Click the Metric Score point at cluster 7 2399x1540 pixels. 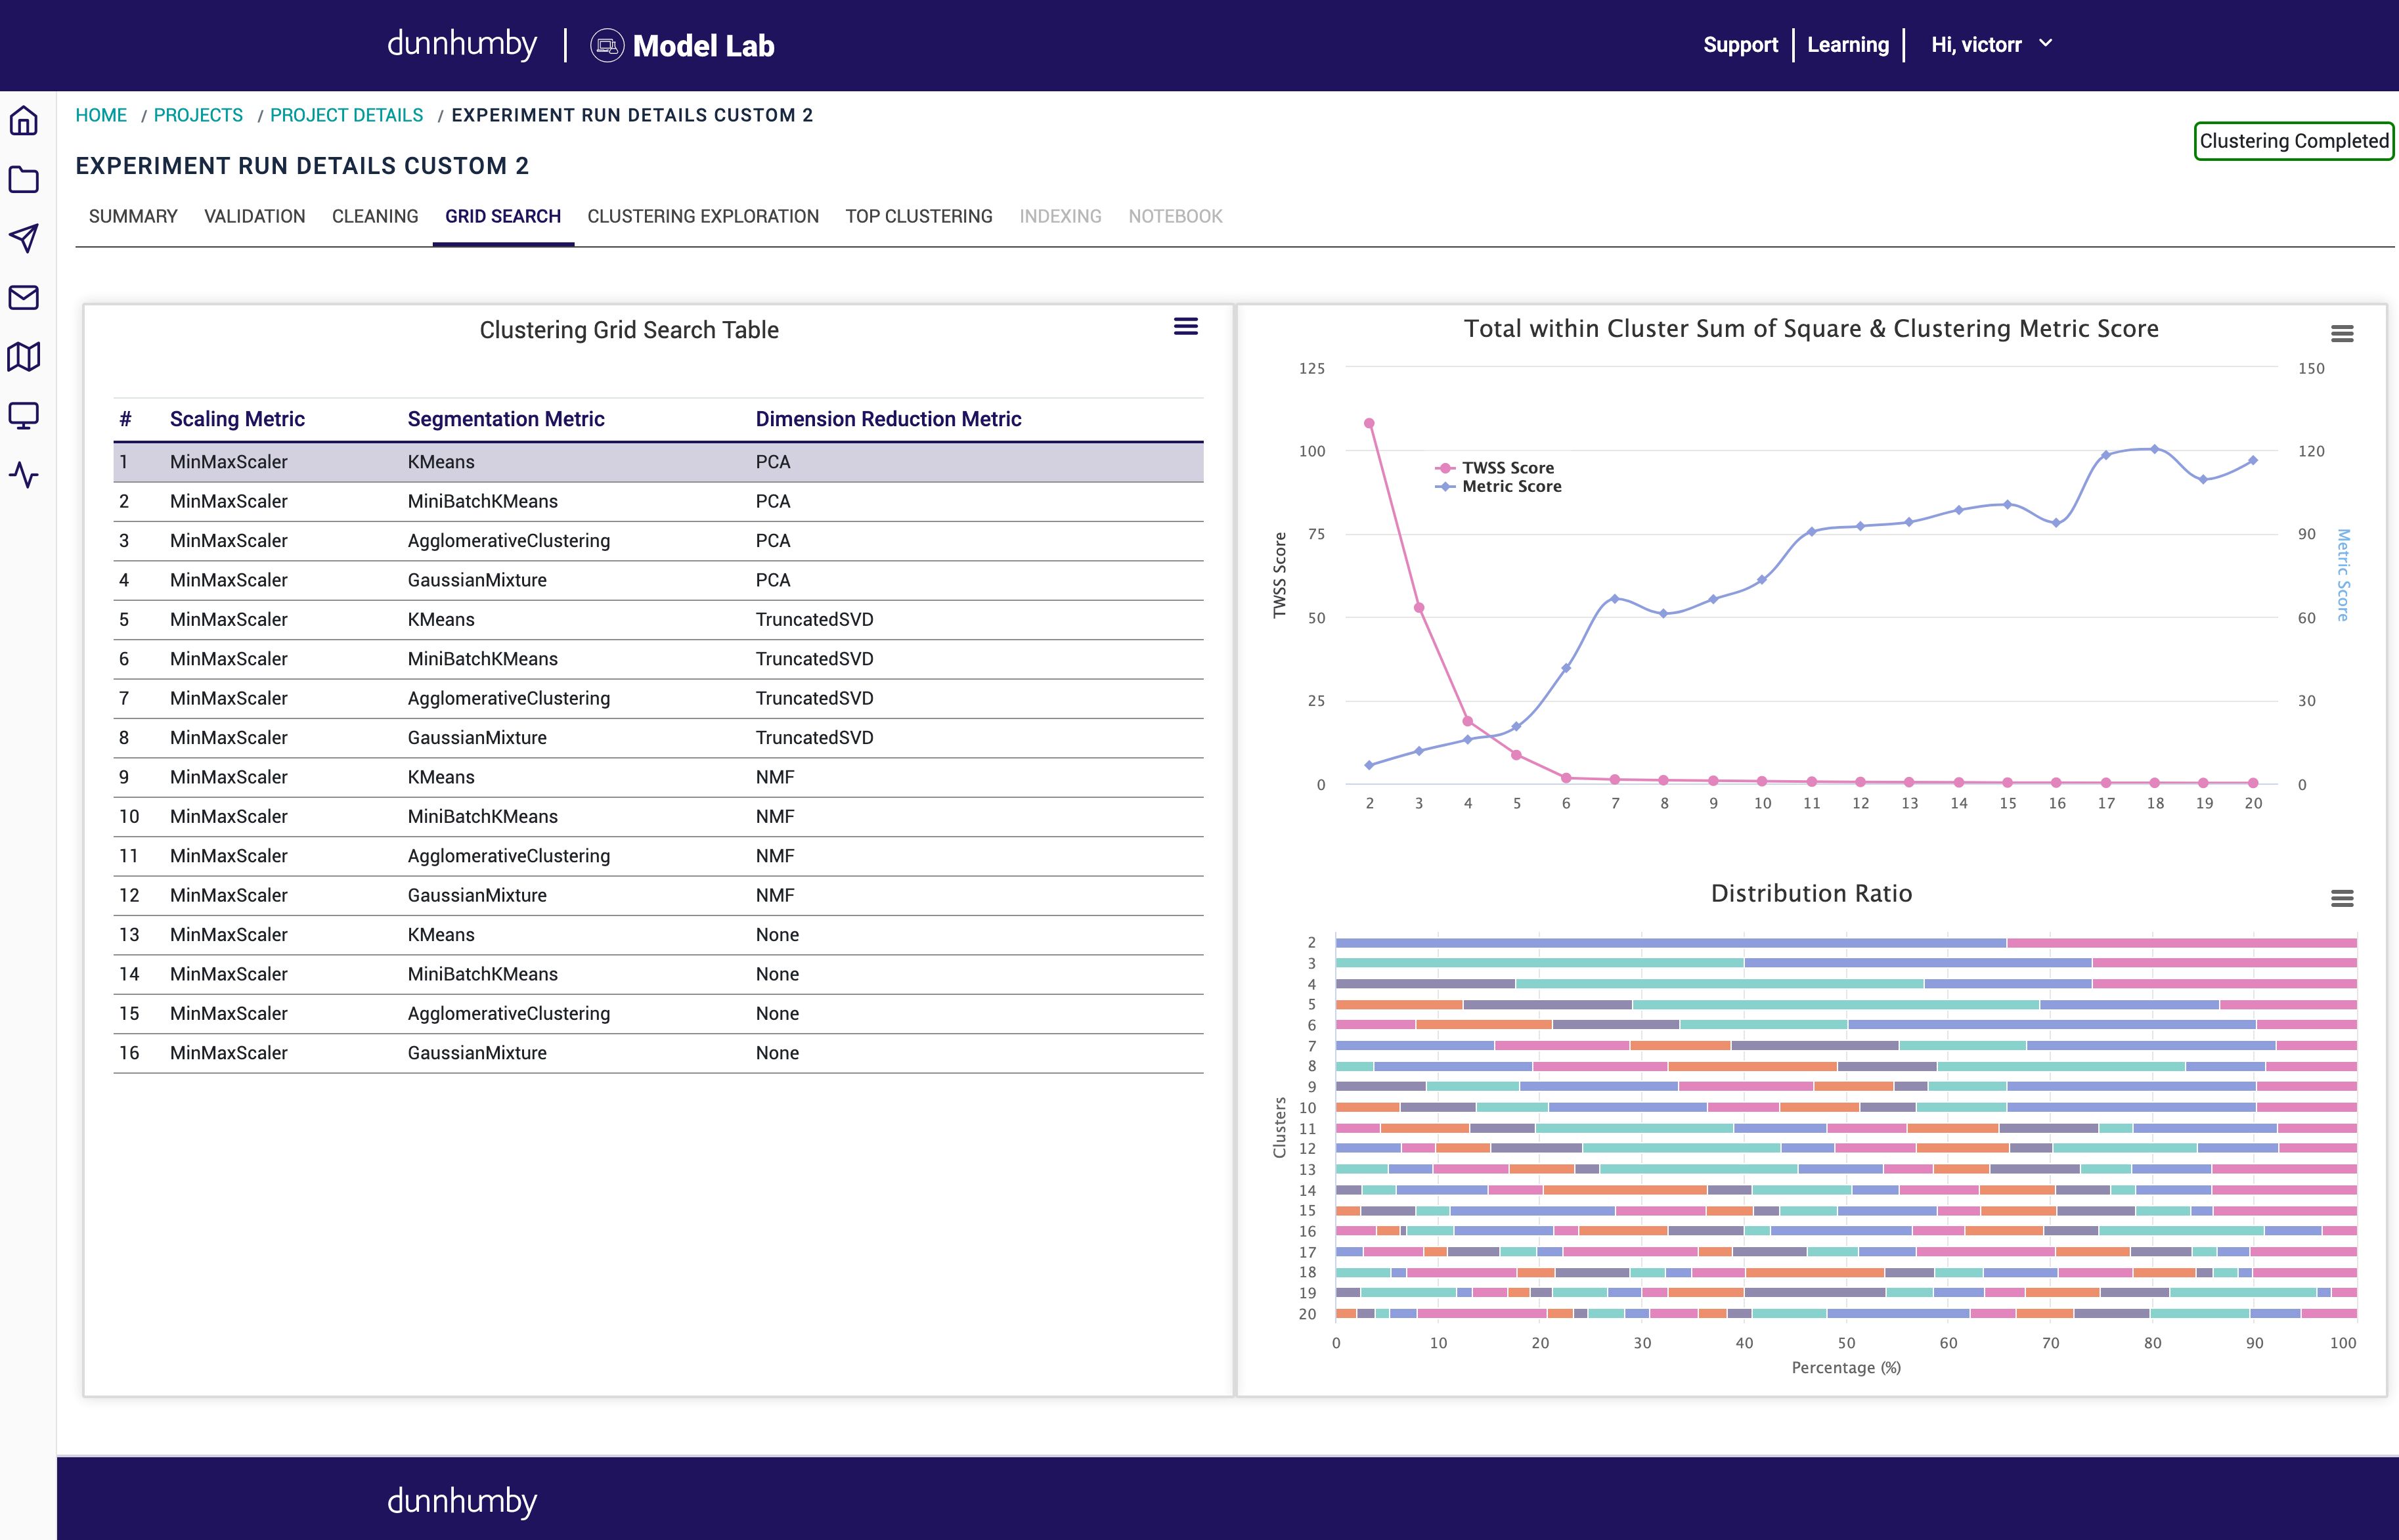click(1615, 599)
